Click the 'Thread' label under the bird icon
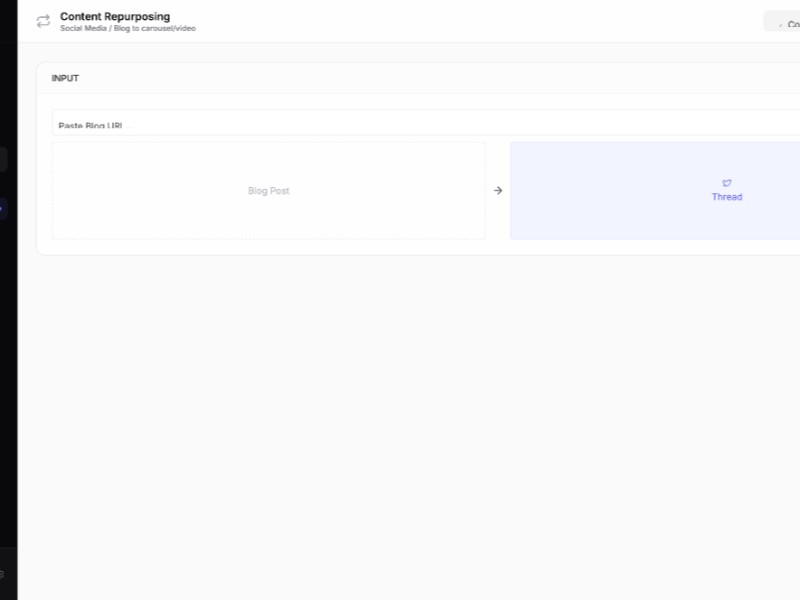Image resolution: width=800 pixels, height=600 pixels. click(x=726, y=197)
